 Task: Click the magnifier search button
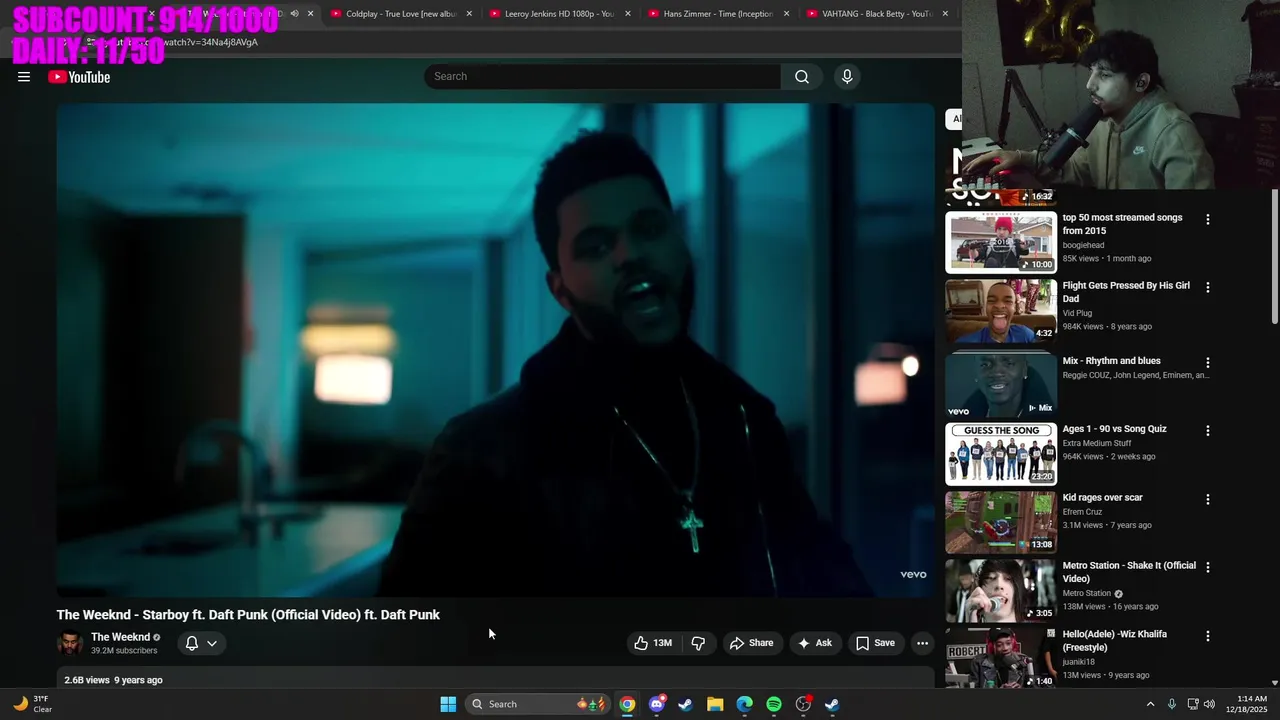tap(802, 76)
